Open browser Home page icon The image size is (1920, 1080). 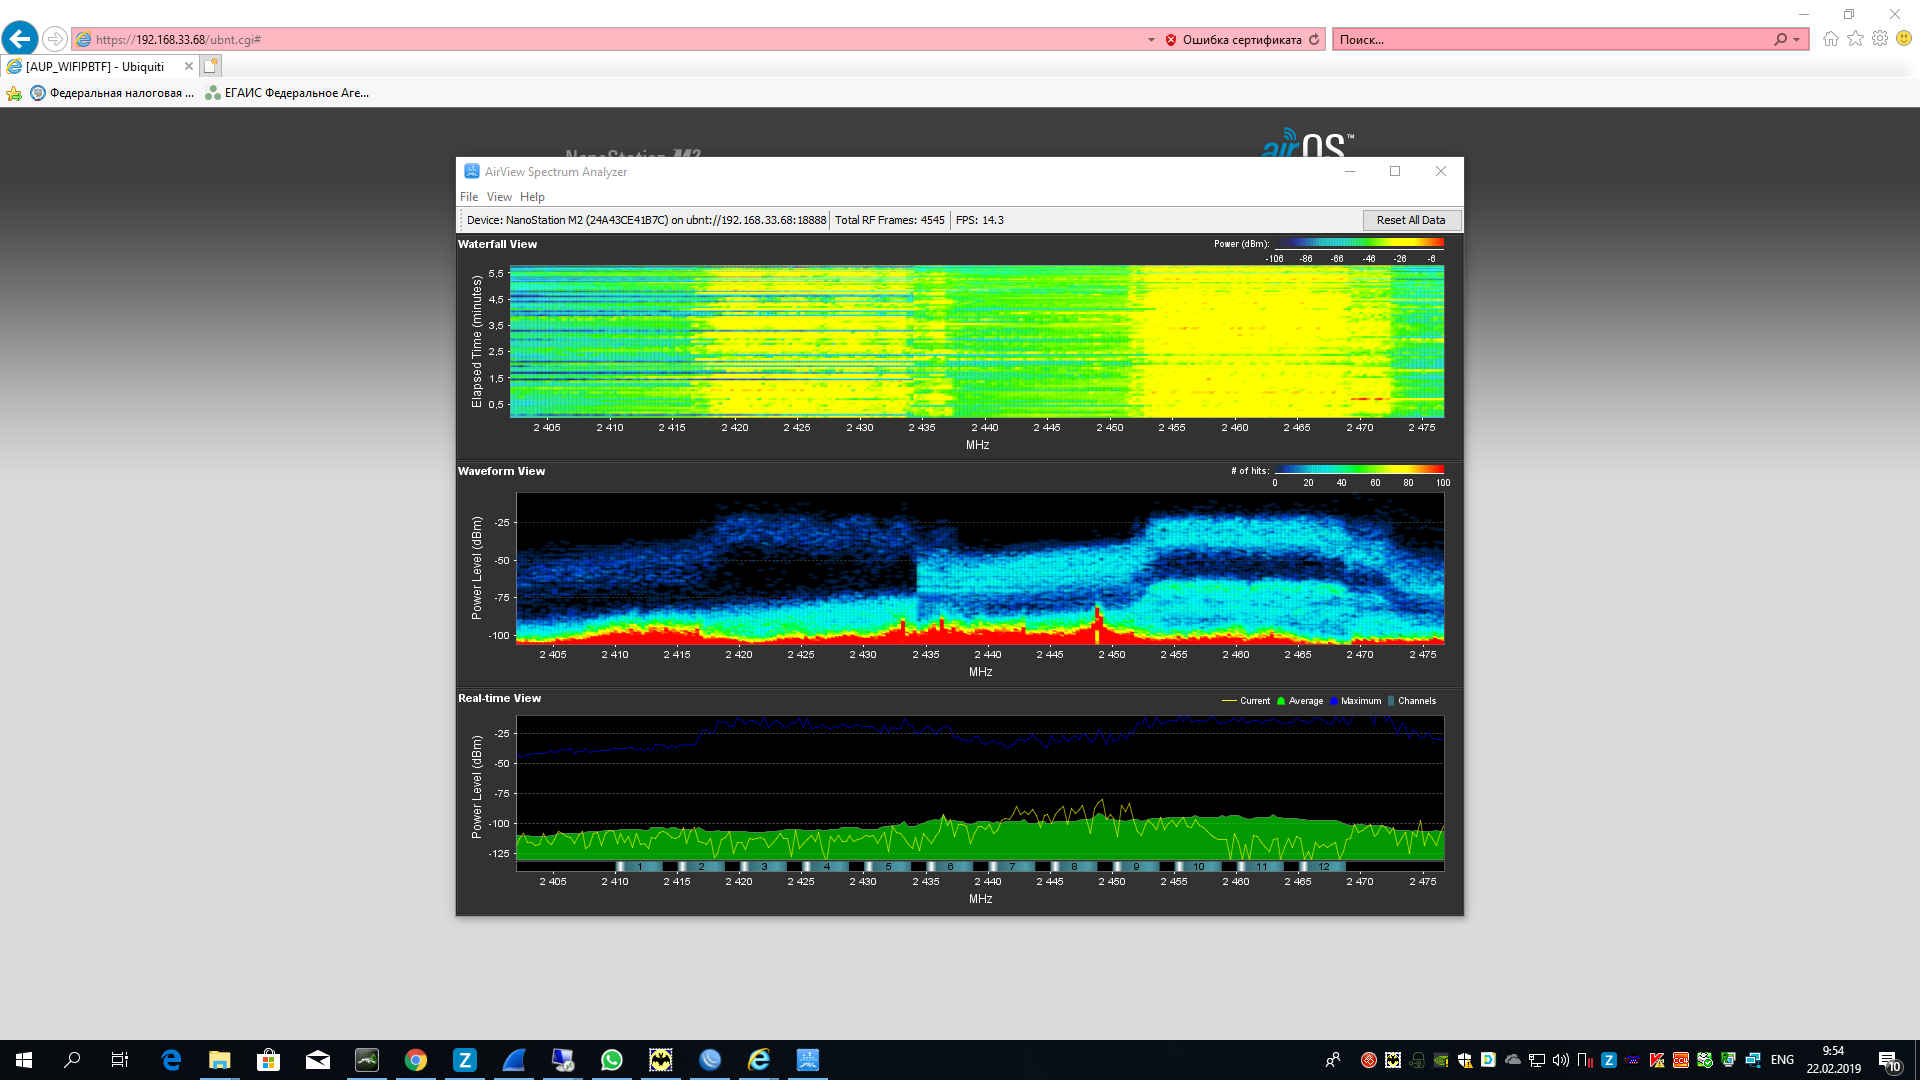pyautogui.click(x=1831, y=39)
